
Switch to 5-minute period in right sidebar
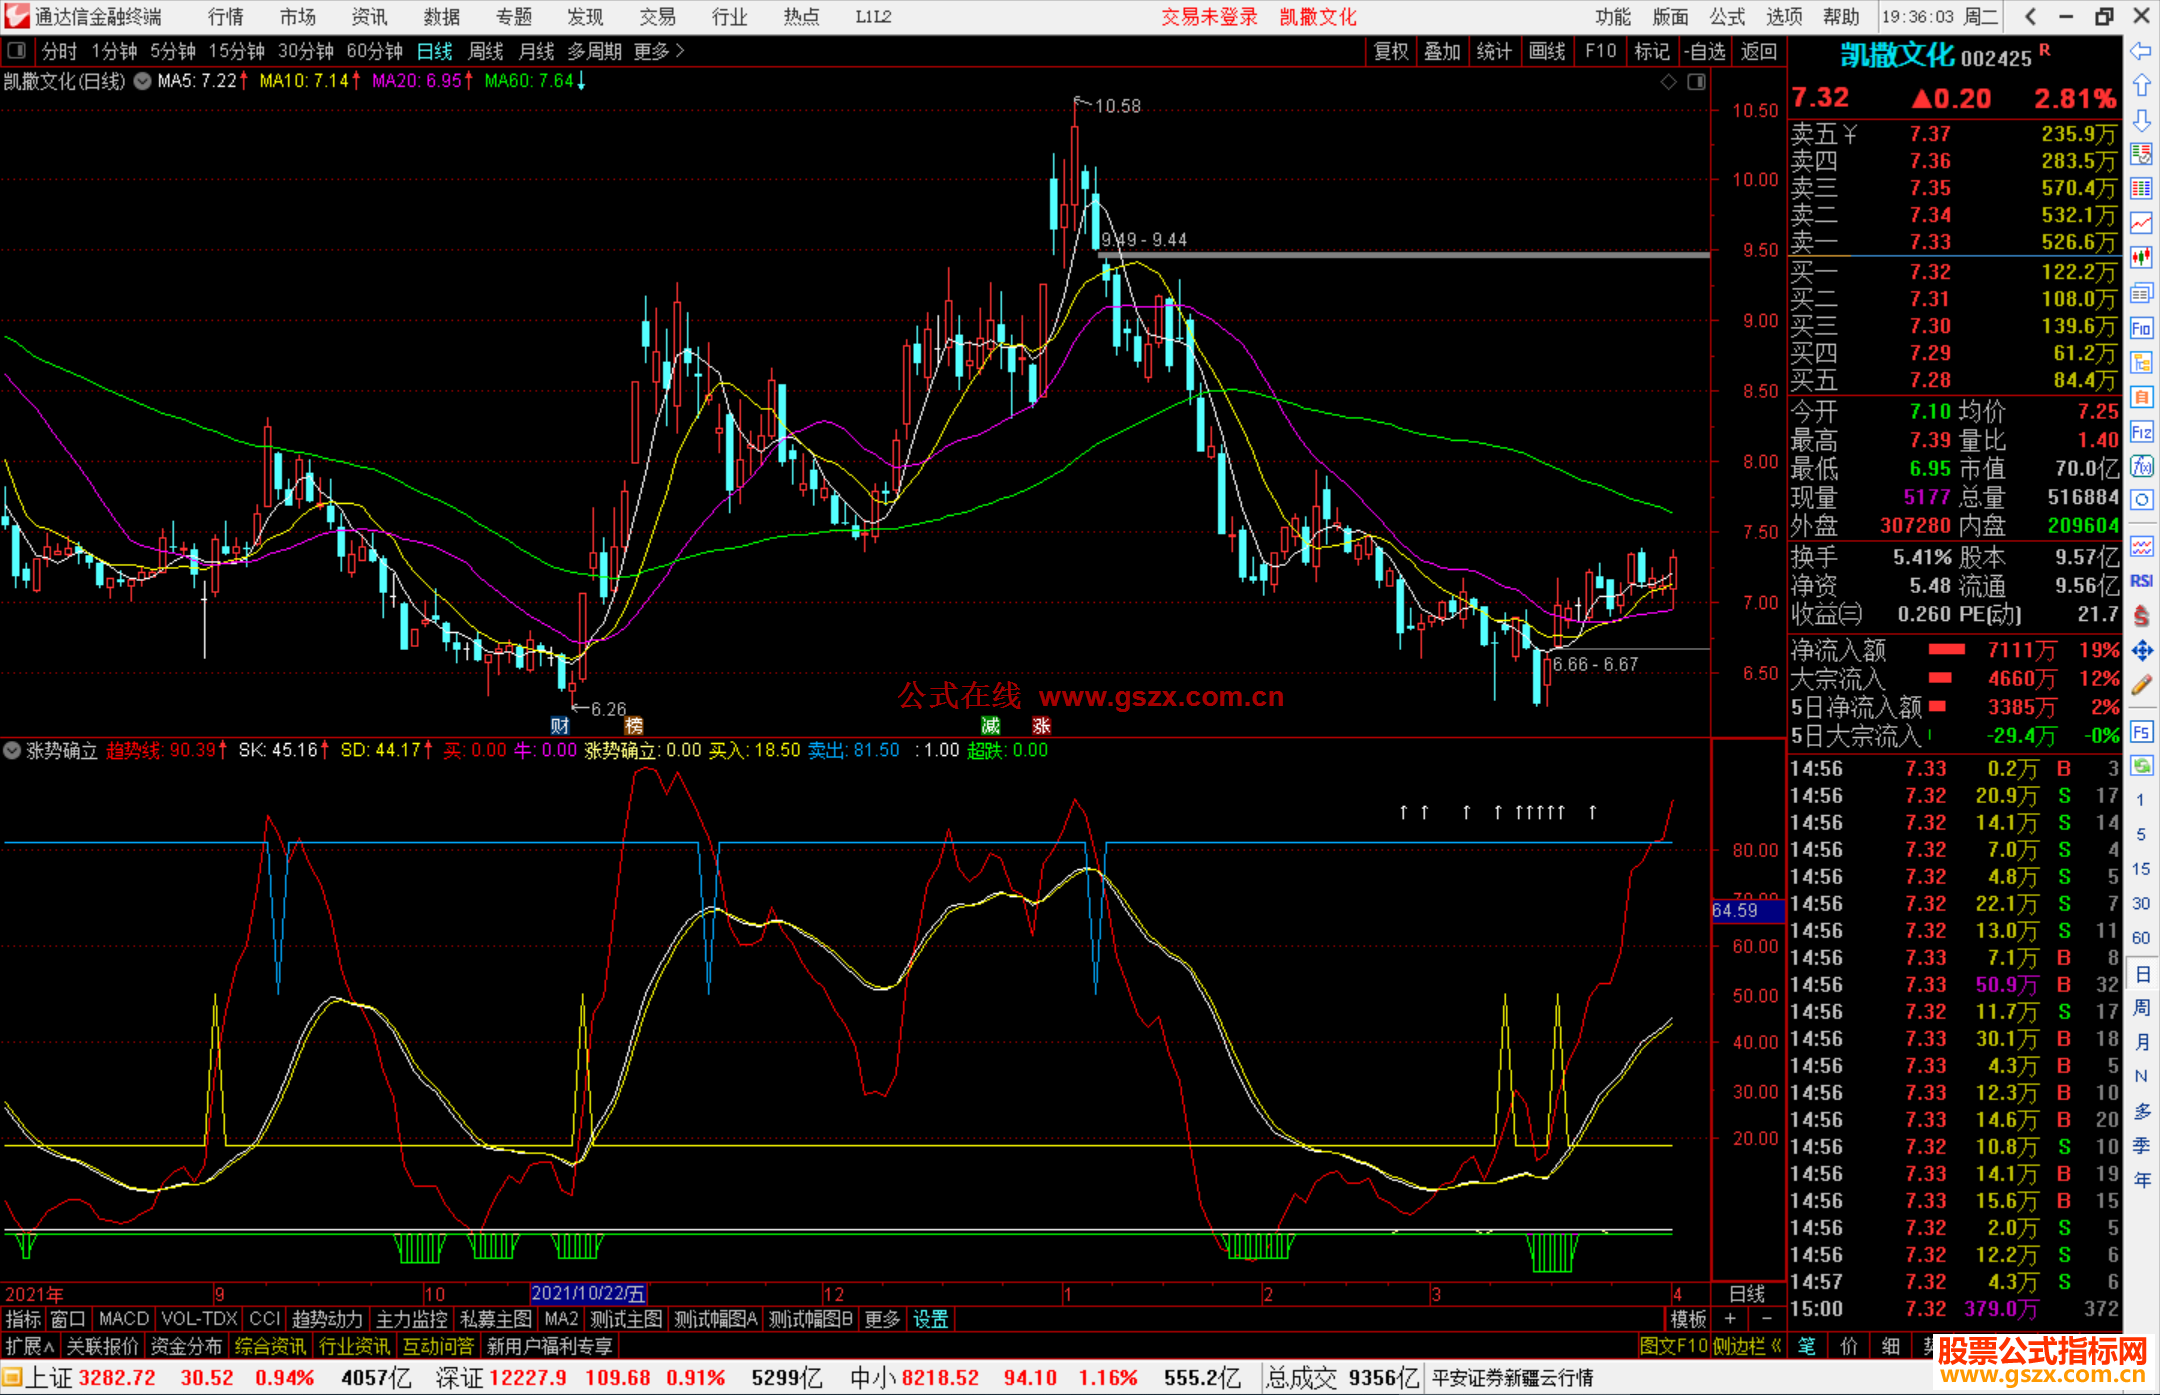pos(2141,834)
